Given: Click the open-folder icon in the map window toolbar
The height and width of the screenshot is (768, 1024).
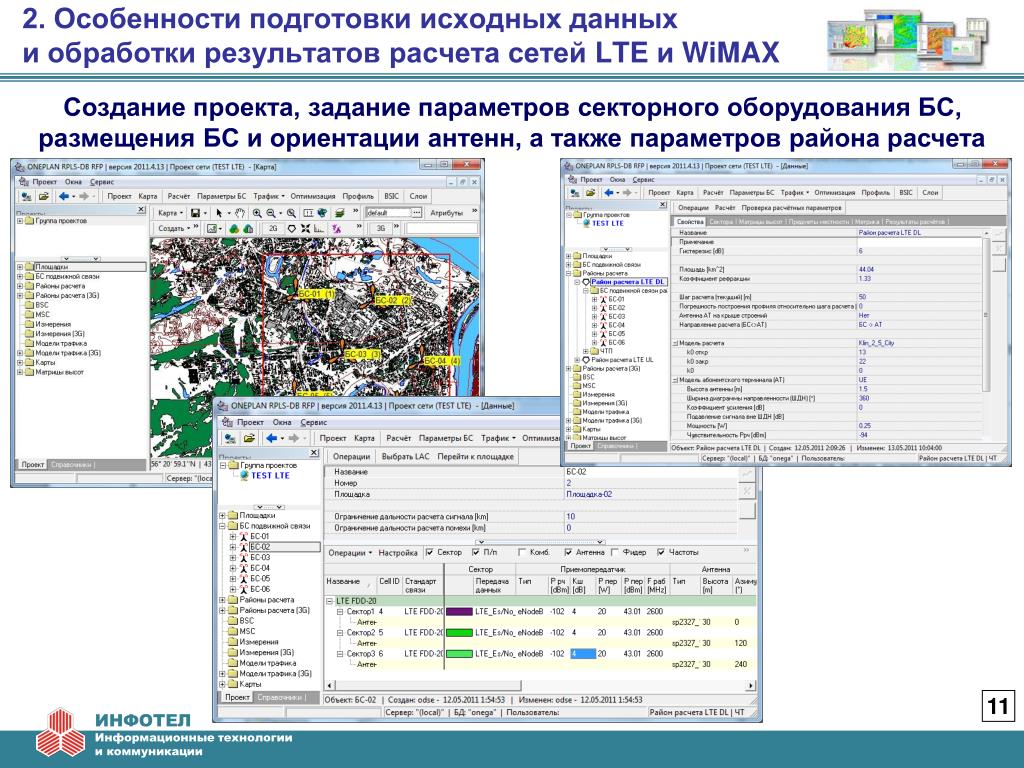Looking at the screenshot, I should [x=43, y=196].
